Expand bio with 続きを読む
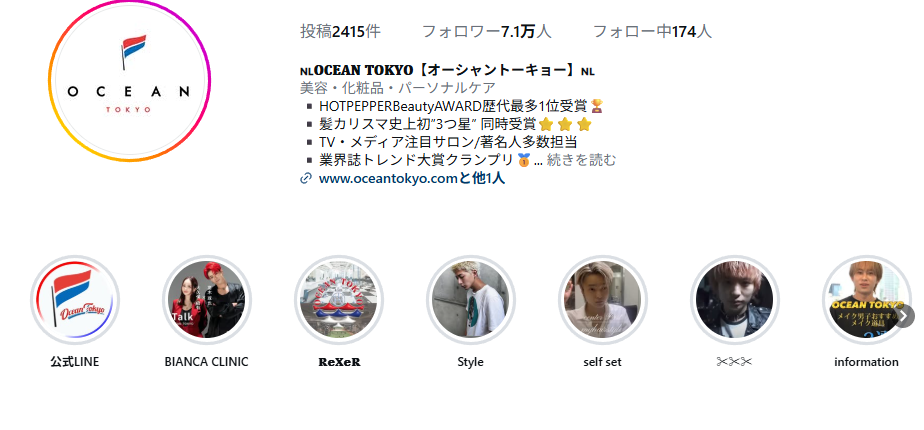Image resolution: width=924 pixels, height=430 pixels. [x=581, y=160]
